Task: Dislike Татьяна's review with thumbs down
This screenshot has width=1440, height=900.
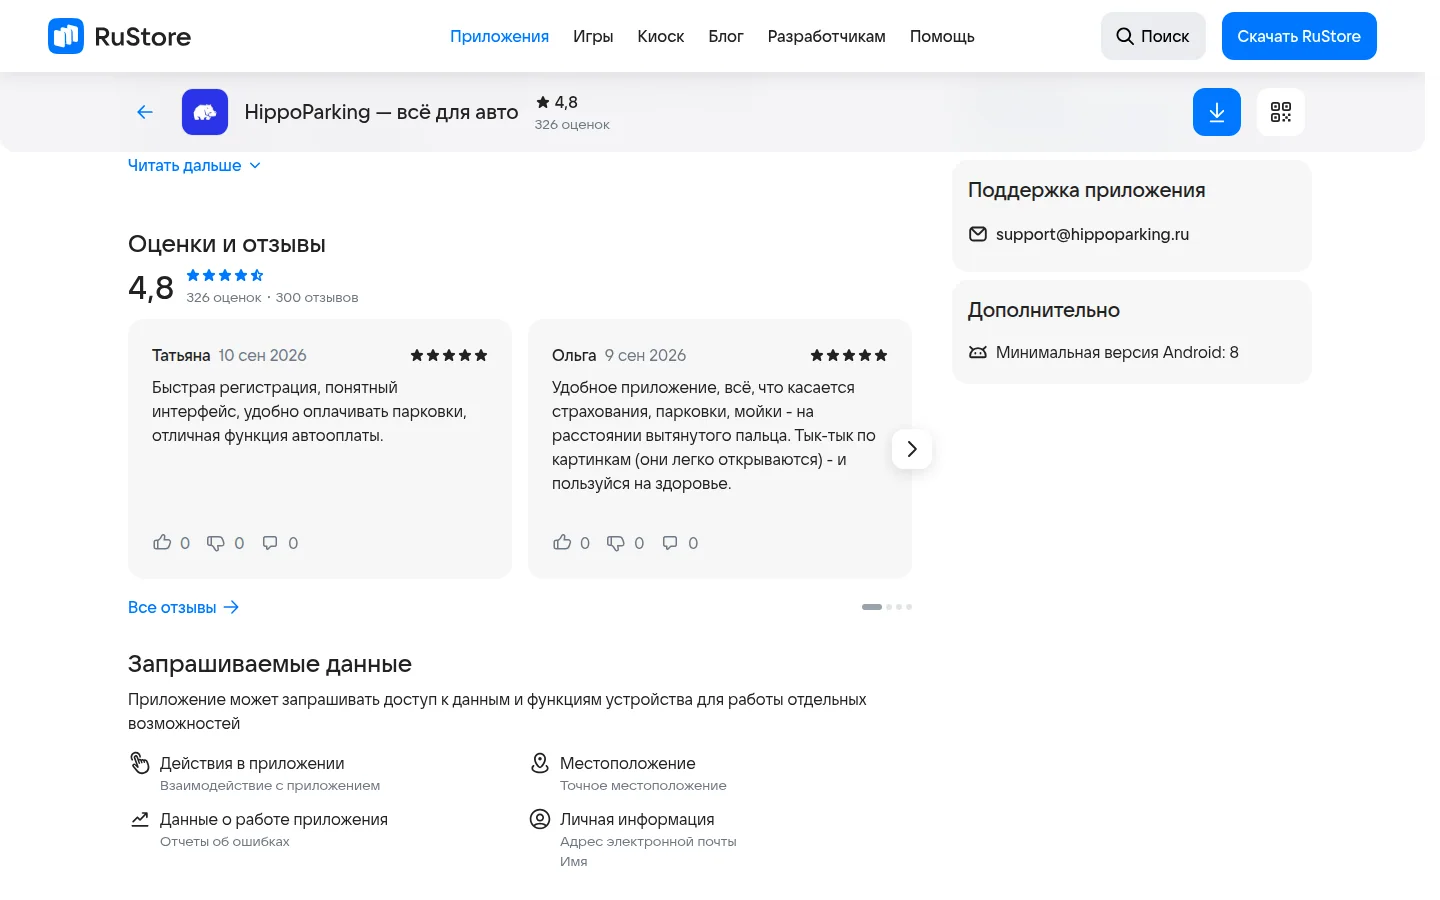Action: (x=216, y=542)
